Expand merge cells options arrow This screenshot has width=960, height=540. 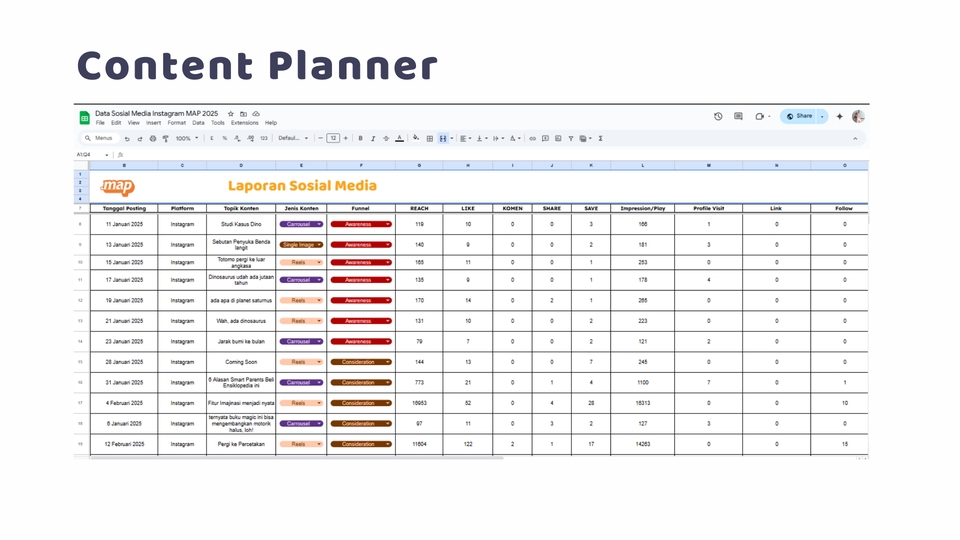[x=452, y=138]
